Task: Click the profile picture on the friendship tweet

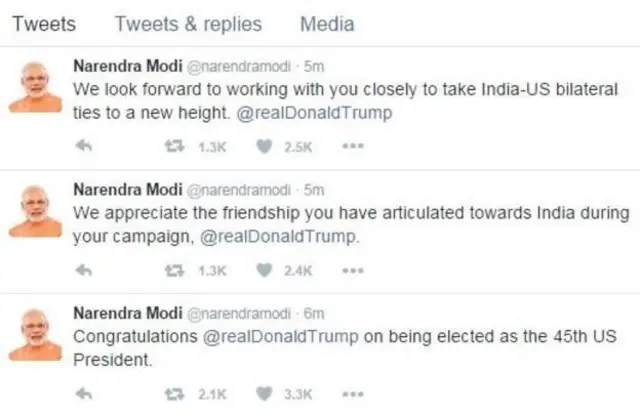Action: click(35, 212)
